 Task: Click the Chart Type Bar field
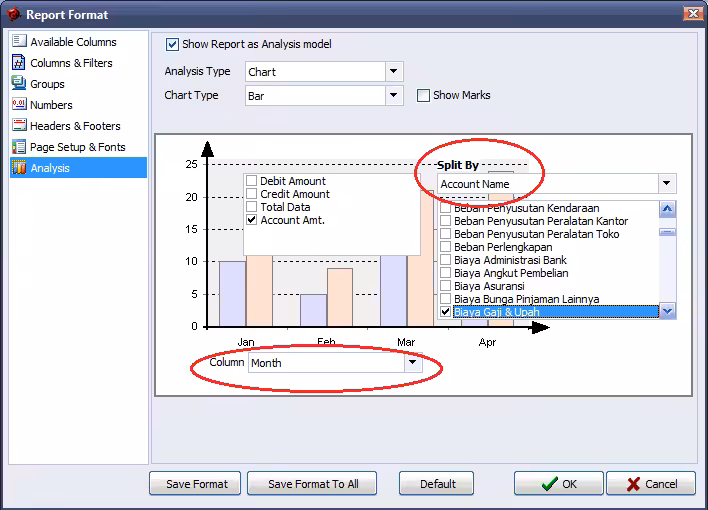(315, 95)
